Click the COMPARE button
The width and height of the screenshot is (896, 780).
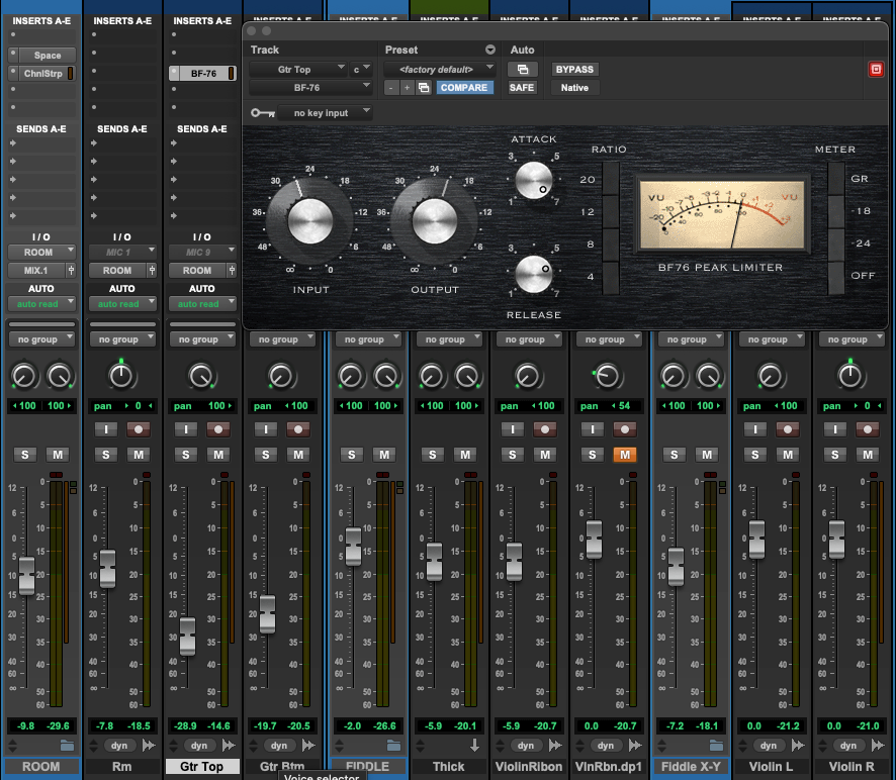(464, 87)
